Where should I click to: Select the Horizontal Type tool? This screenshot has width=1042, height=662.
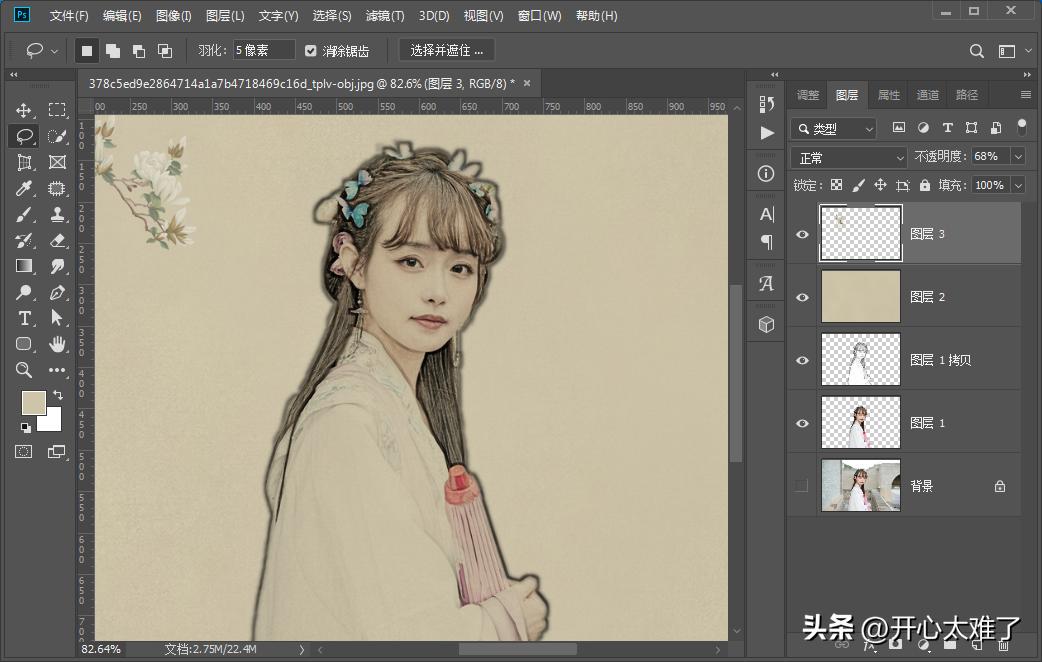24,318
